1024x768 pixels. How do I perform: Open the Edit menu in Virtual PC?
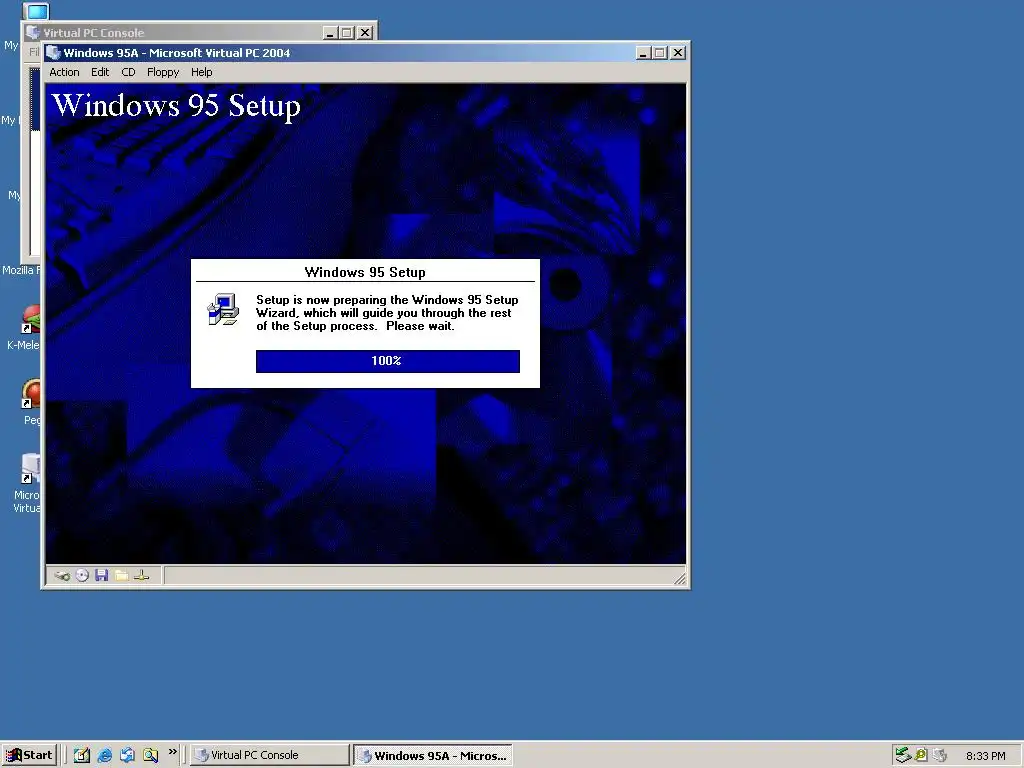tap(100, 72)
